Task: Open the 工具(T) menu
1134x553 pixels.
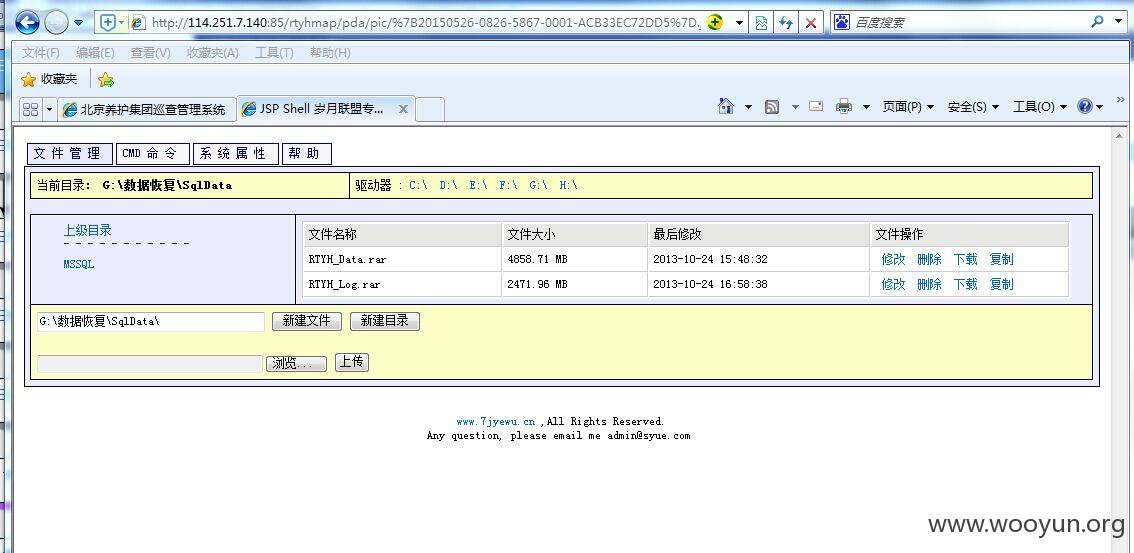Action: (274, 53)
